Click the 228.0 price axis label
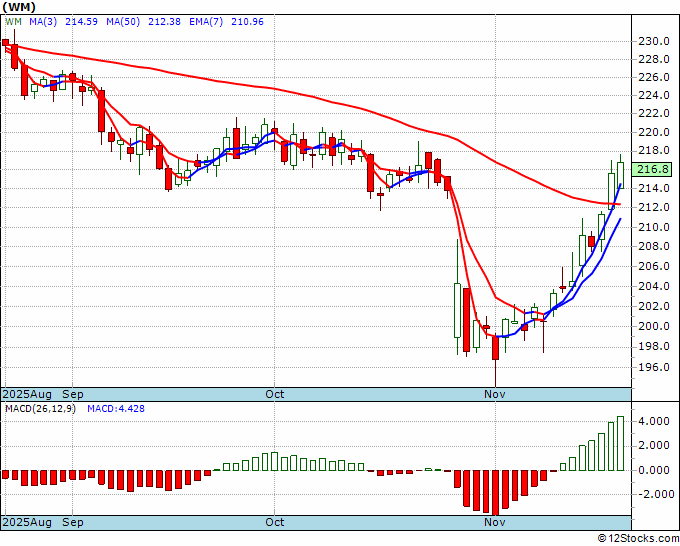680x546 pixels. 654,59
